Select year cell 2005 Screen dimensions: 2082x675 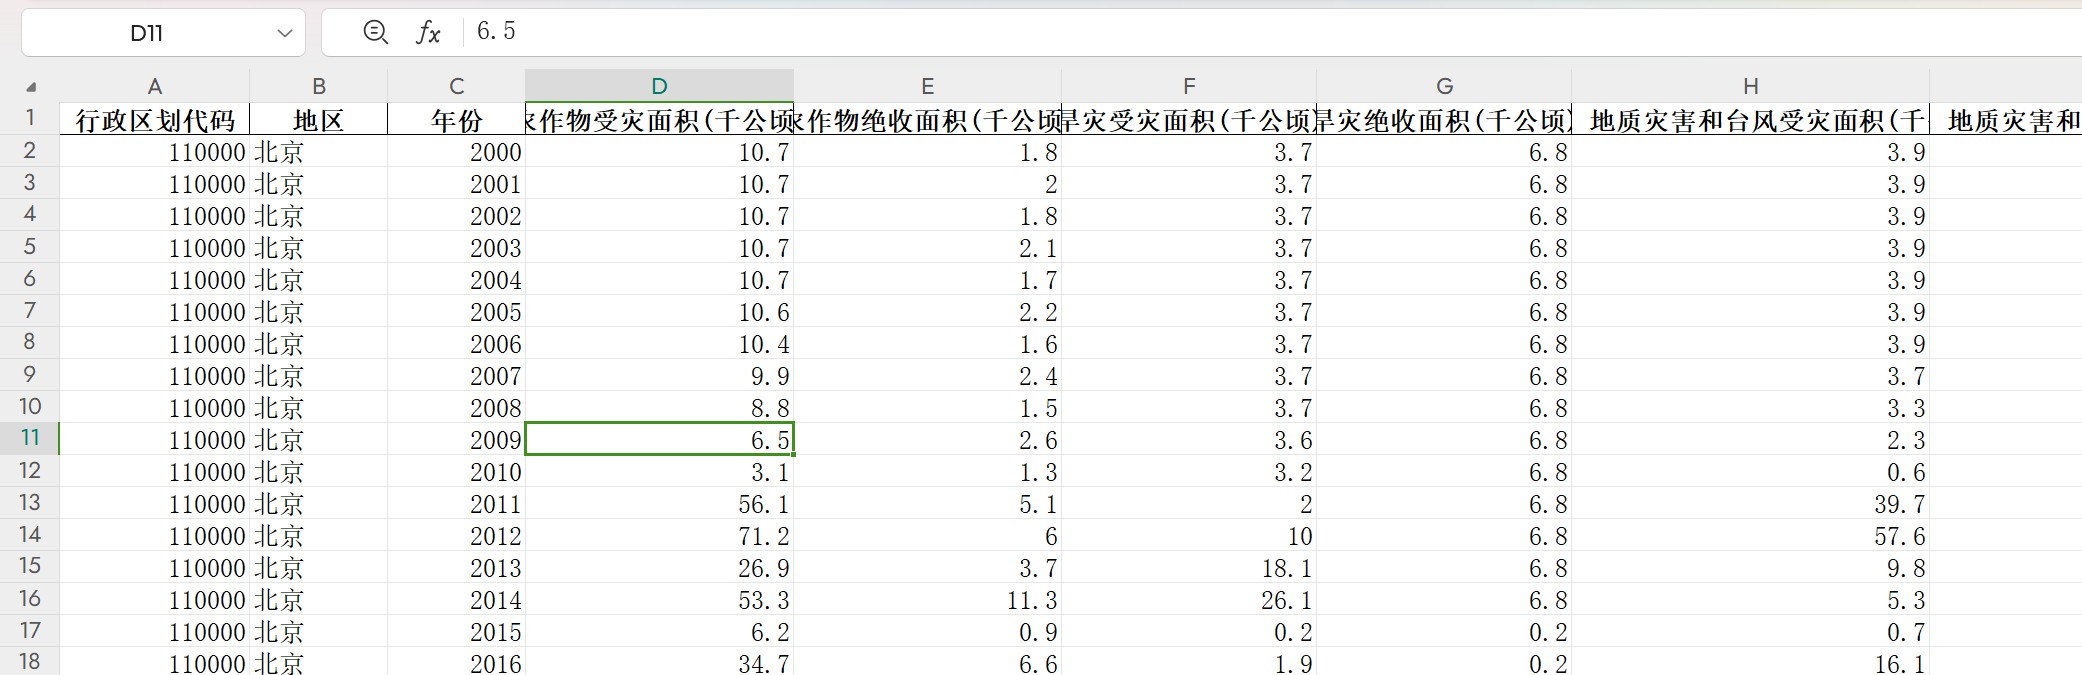(457, 312)
